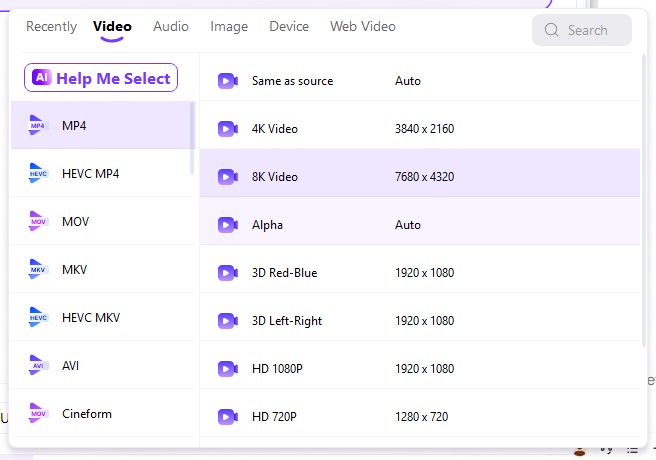
Task: Select the Cineform format label
Action: pyautogui.click(x=87, y=414)
